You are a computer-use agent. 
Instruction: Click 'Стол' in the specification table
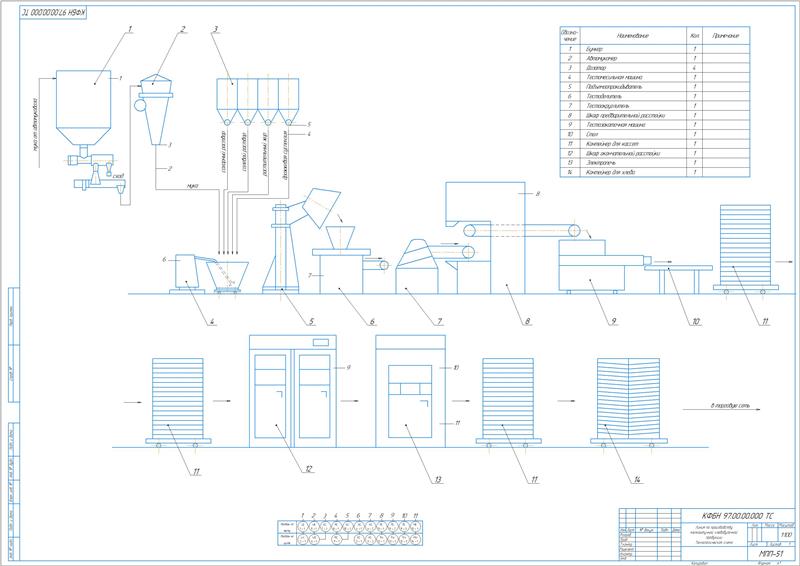click(592, 135)
